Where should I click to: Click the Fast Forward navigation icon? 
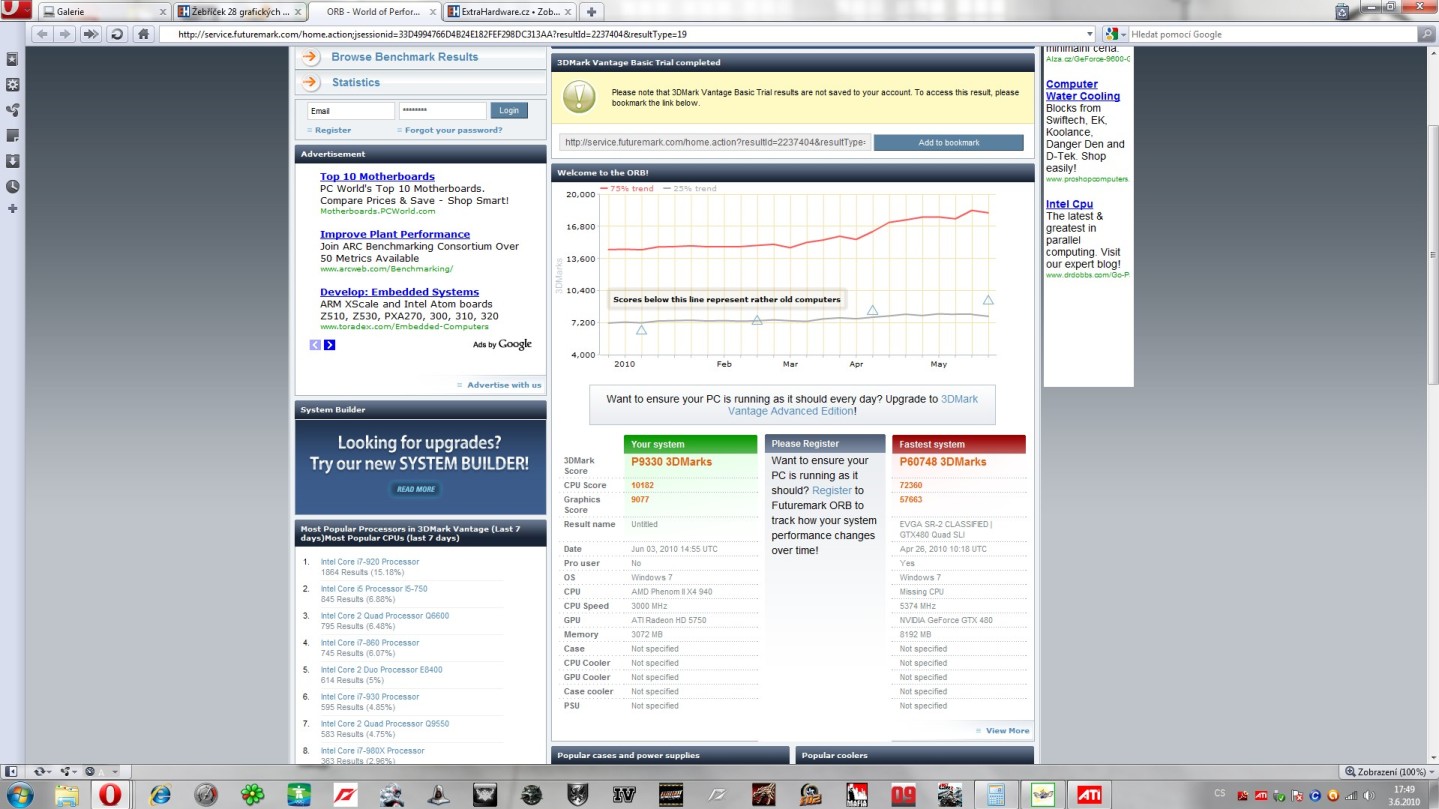coord(91,34)
